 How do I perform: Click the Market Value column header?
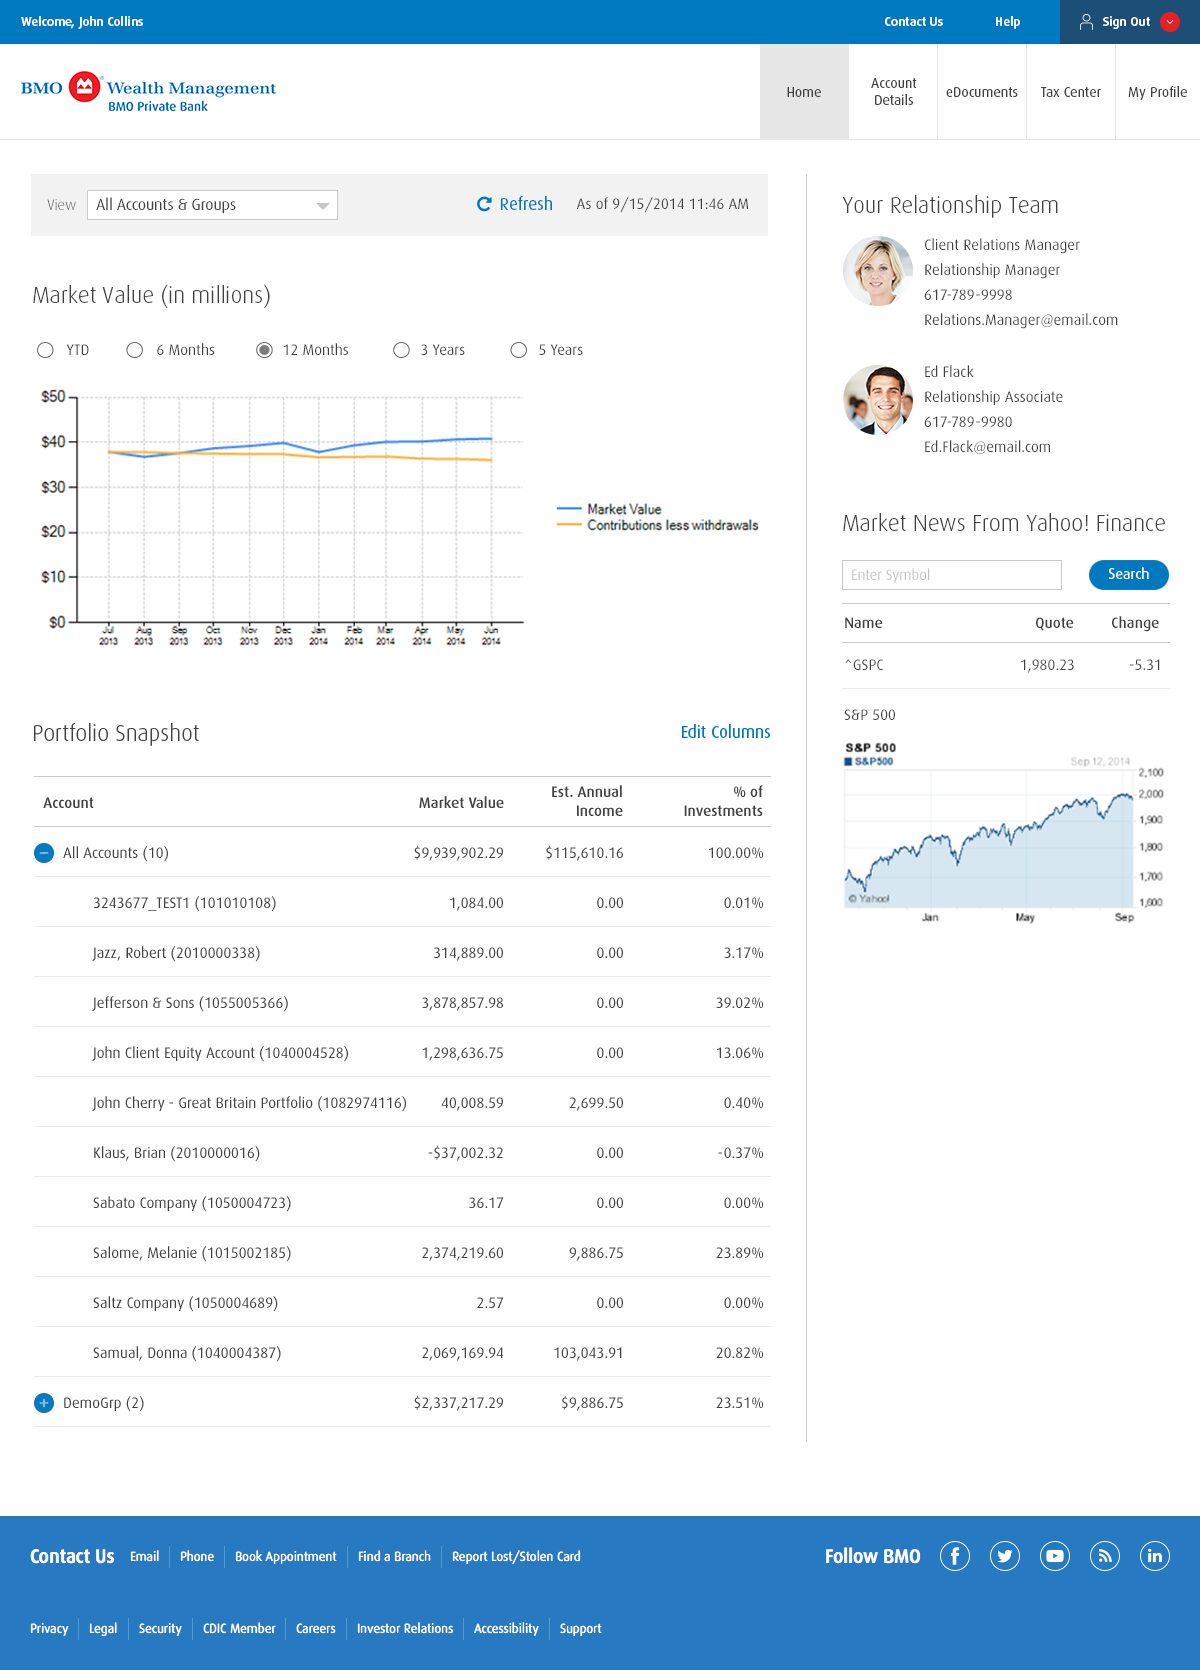tap(461, 803)
